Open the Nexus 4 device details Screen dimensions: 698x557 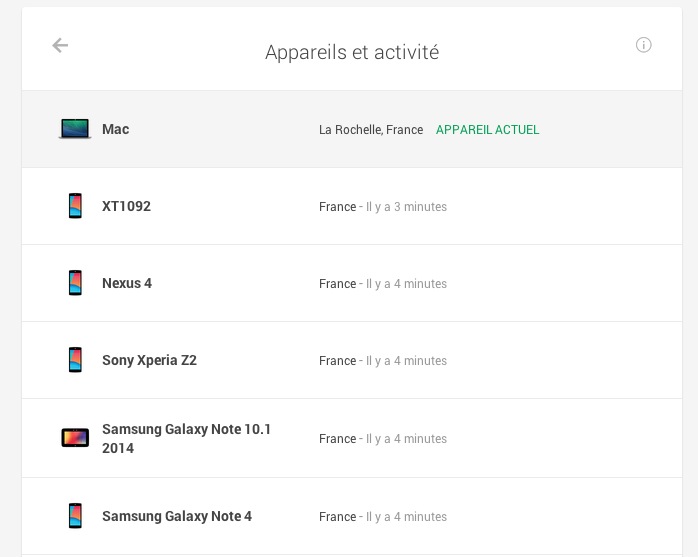[127, 283]
